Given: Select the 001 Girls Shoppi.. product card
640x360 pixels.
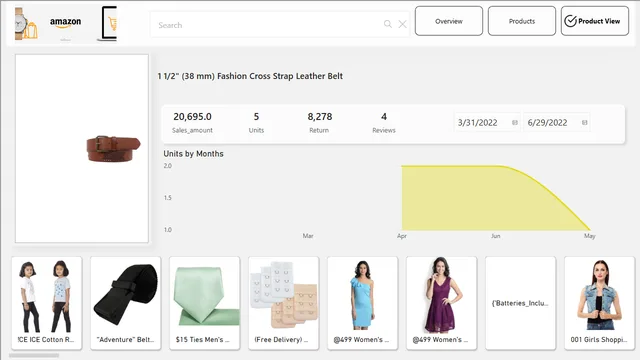Looking at the screenshot, I should (600, 303).
